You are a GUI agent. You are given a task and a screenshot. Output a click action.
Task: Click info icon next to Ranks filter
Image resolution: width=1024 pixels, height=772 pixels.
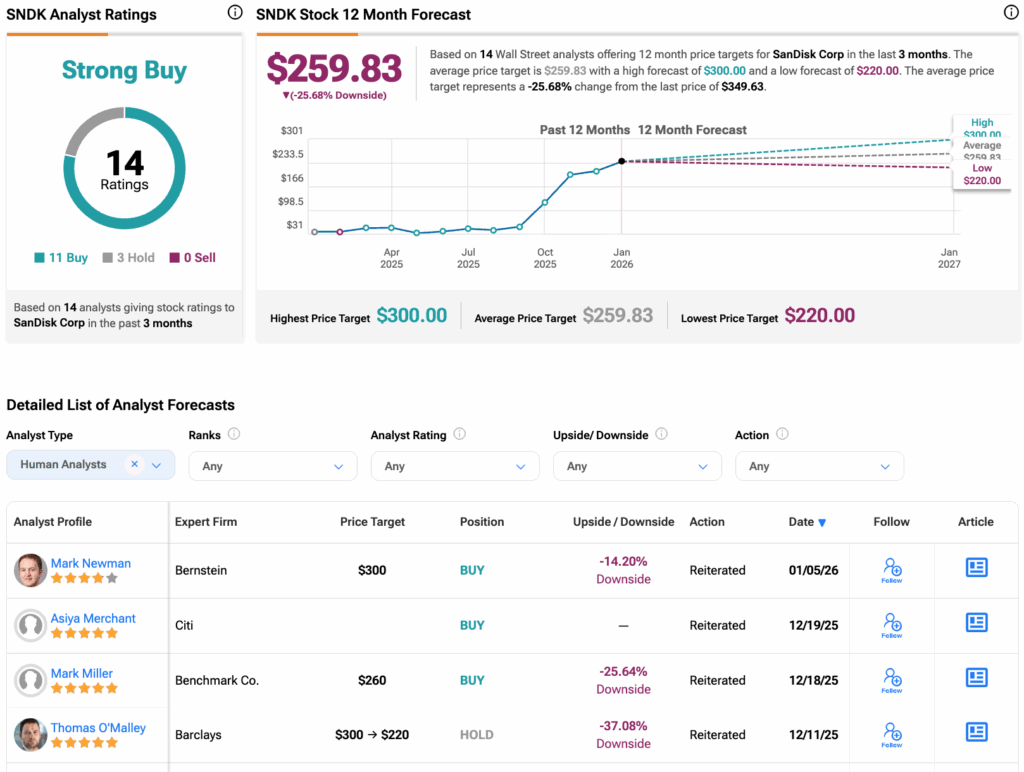point(234,435)
